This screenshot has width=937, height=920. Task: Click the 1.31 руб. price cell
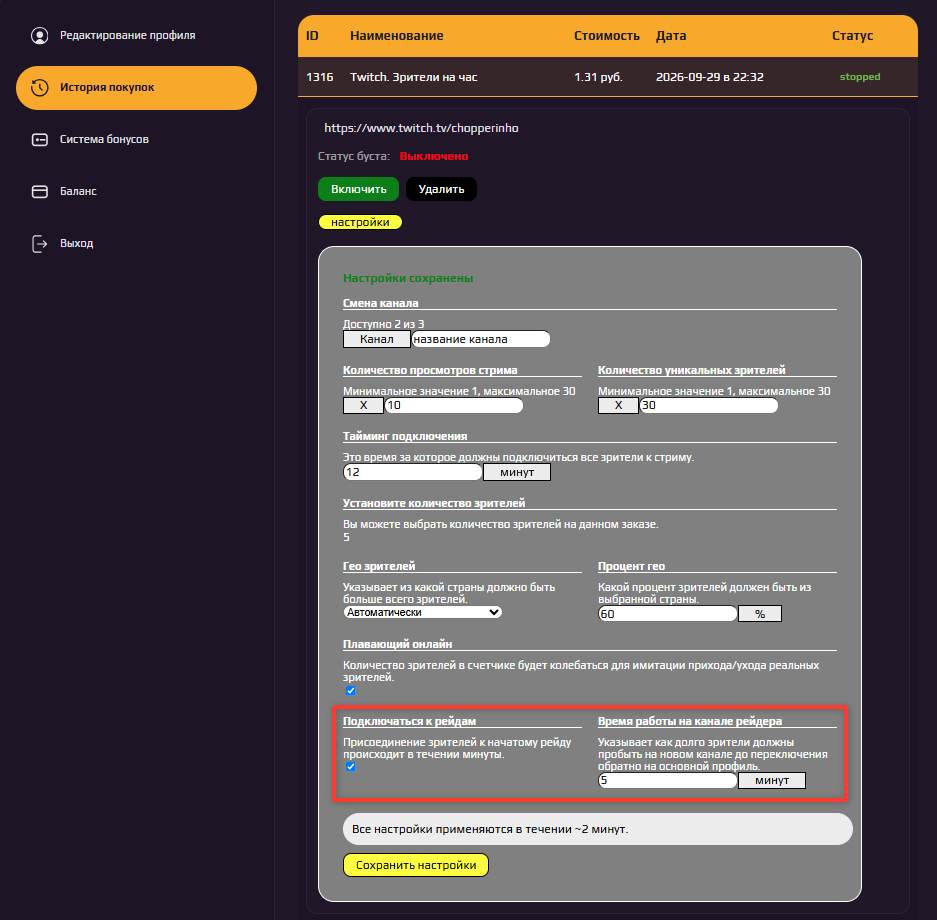(598, 77)
